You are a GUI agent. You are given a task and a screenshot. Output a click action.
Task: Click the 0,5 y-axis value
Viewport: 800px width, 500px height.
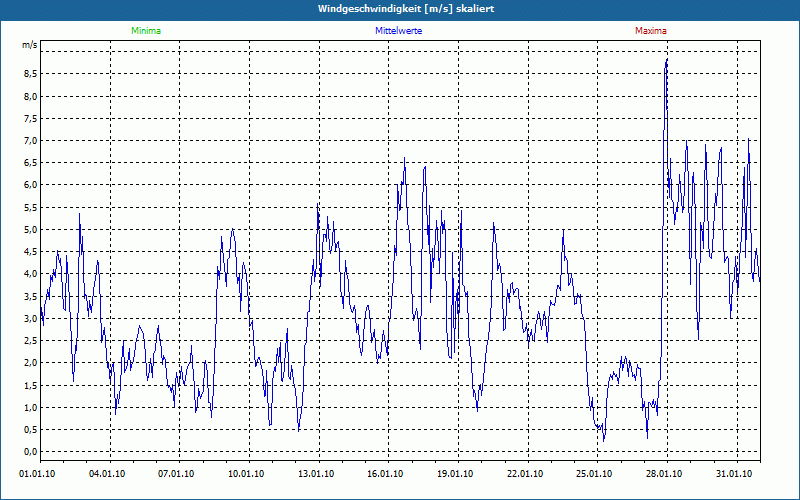30,430
